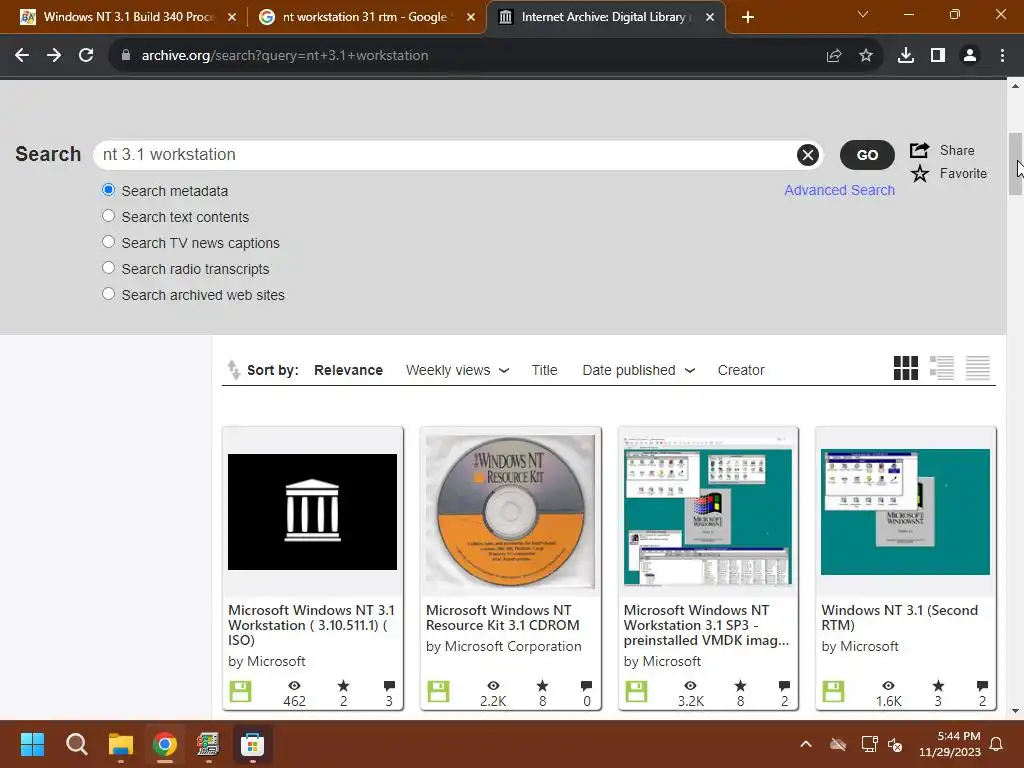Click the Favorite star icon

(x=920, y=174)
